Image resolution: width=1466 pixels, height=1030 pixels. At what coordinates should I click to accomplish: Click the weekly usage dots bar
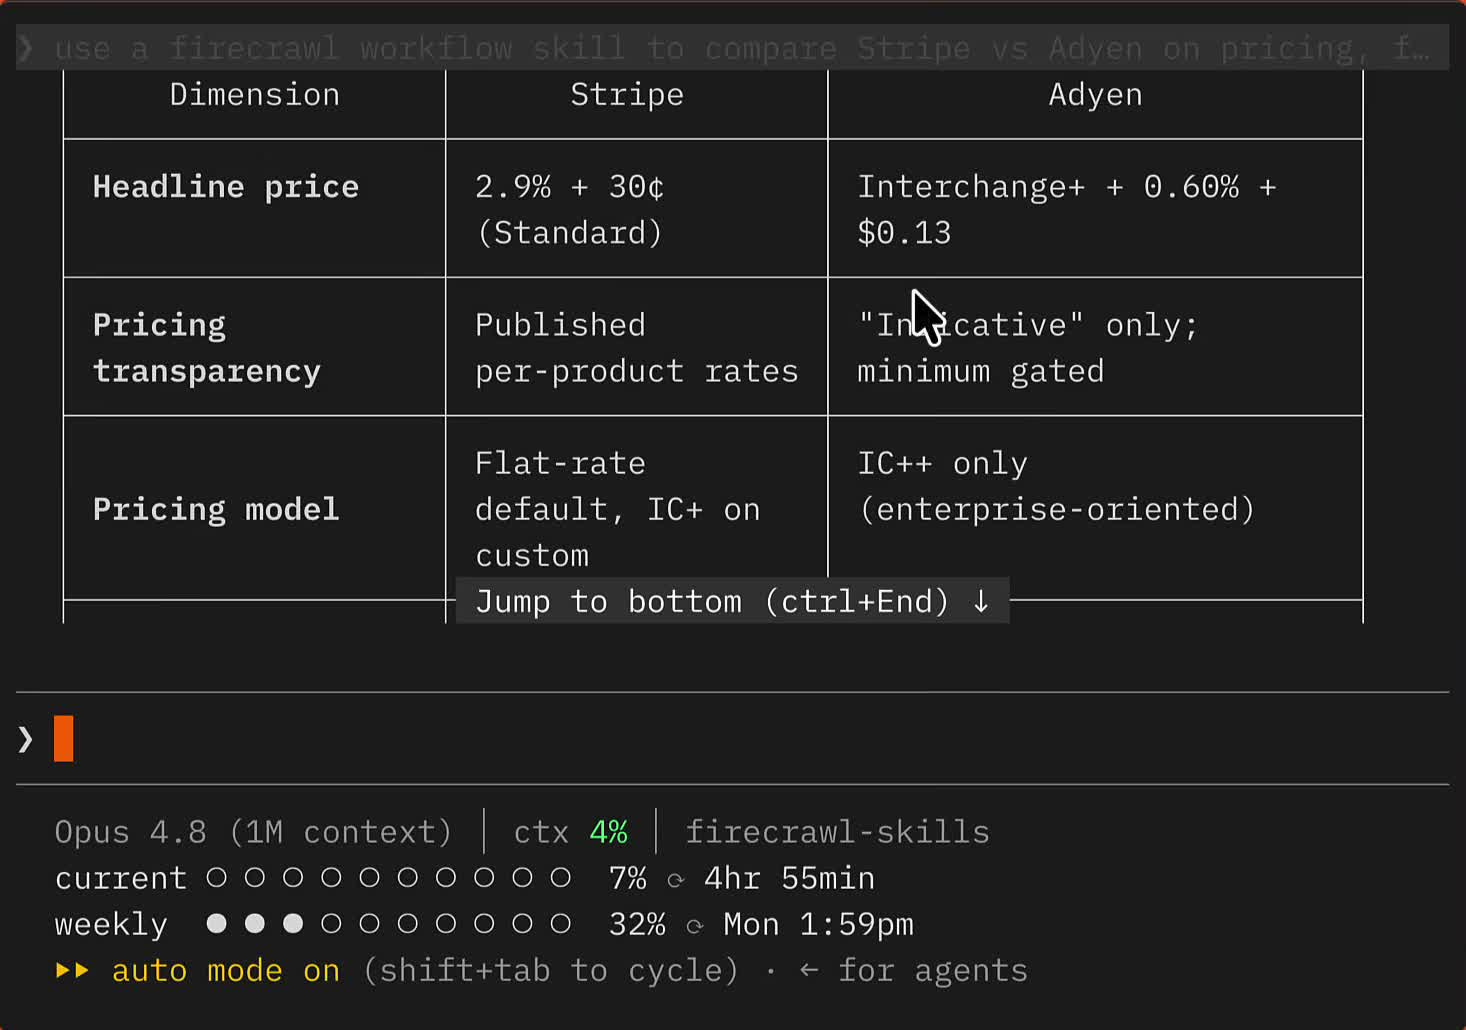coord(388,924)
